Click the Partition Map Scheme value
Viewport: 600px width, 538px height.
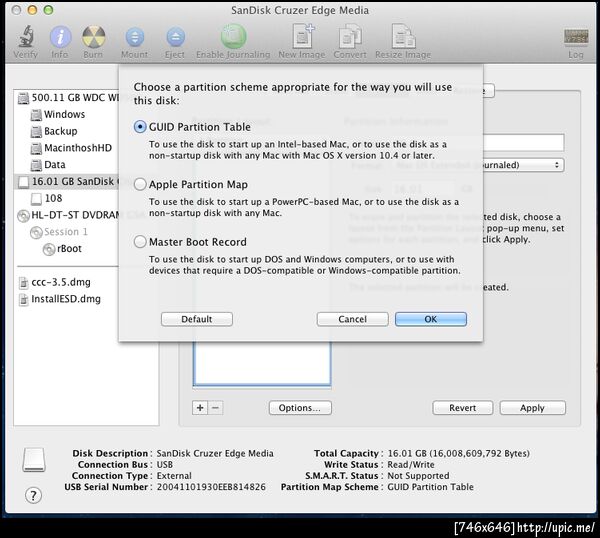[430, 487]
